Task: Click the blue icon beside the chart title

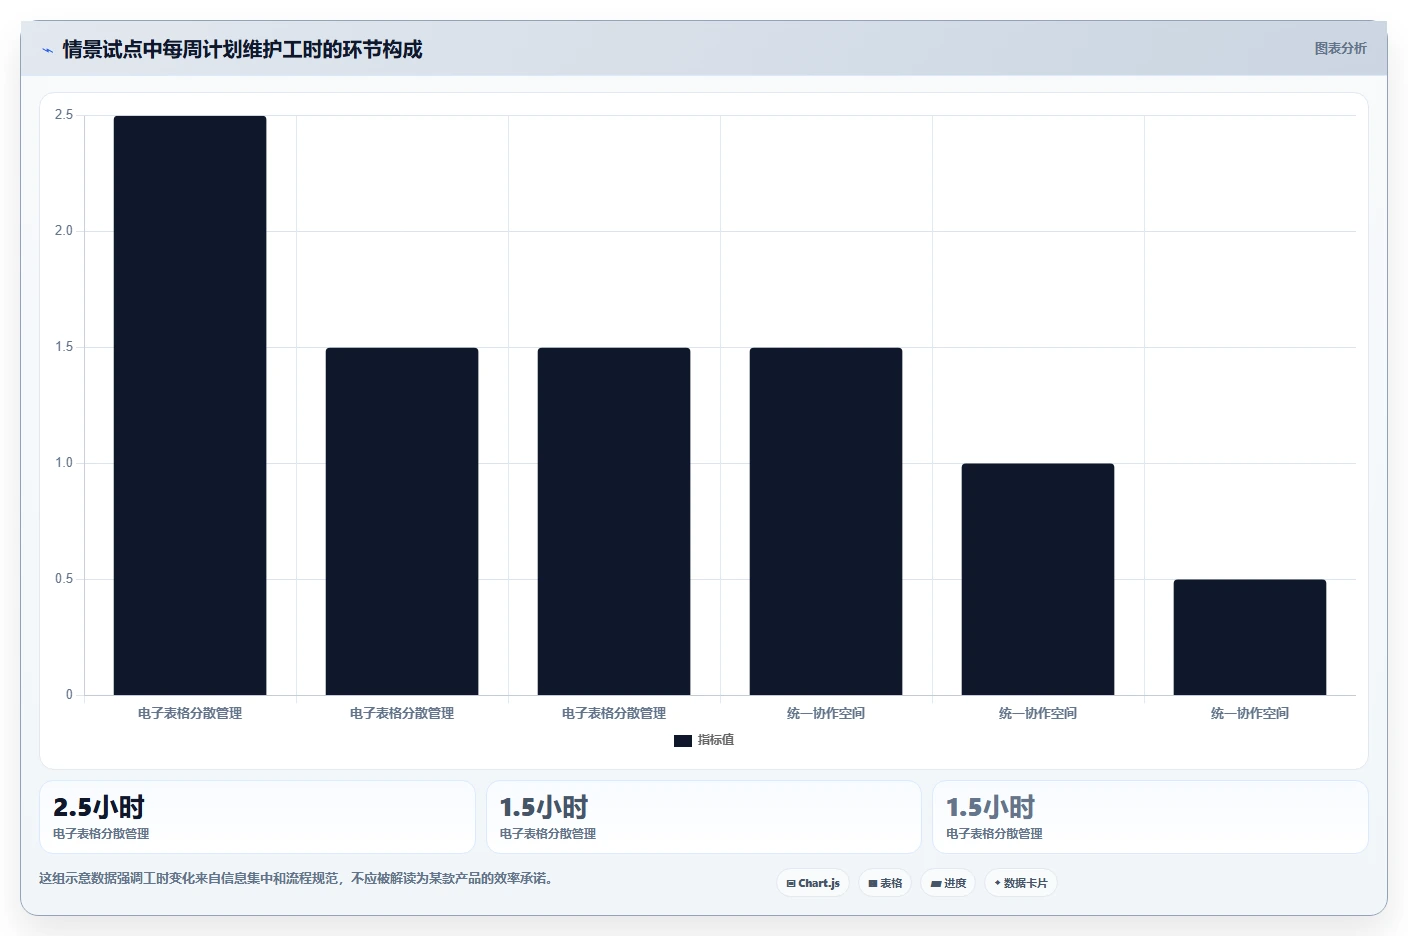Action: tap(47, 50)
